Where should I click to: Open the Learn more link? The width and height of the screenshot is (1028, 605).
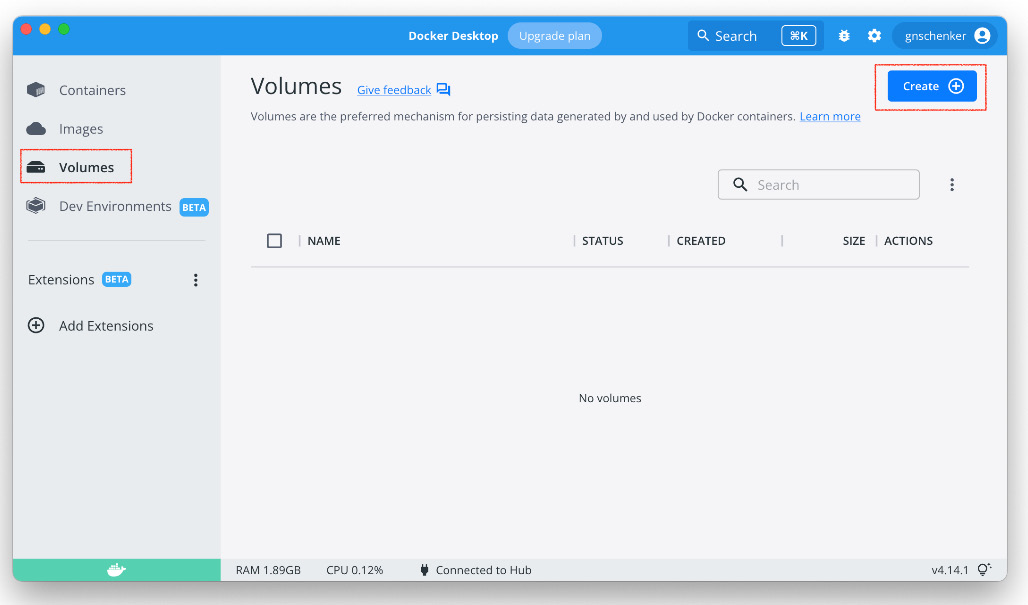(x=830, y=117)
